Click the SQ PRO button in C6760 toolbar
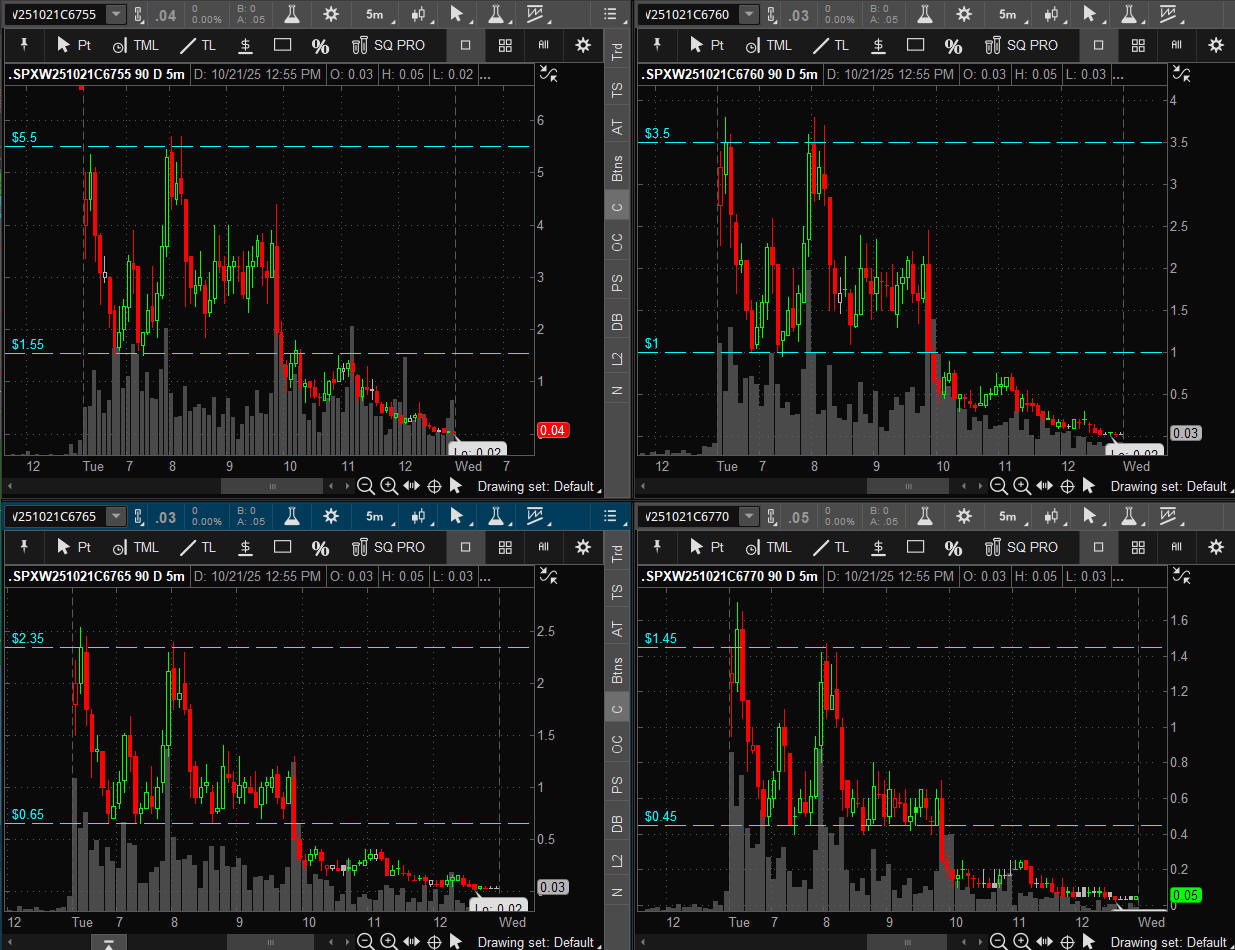The height and width of the screenshot is (950, 1235). [1021, 45]
